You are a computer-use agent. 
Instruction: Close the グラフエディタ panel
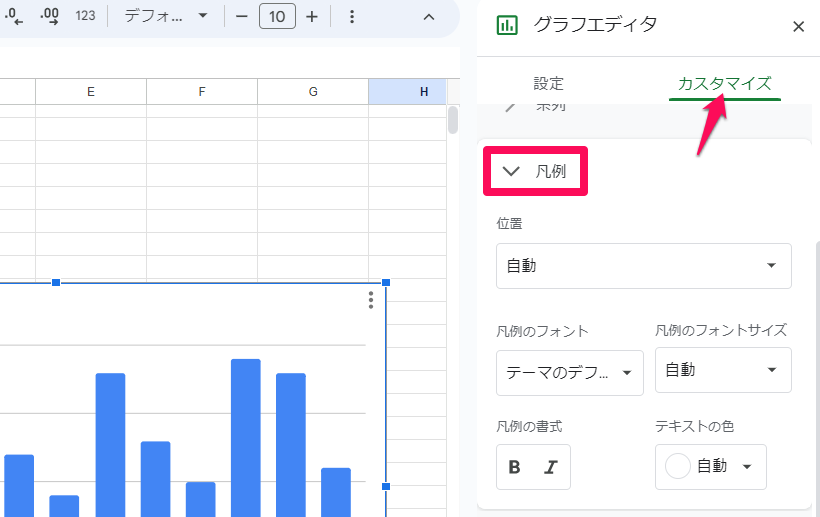pyautogui.click(x=798, y=26)
